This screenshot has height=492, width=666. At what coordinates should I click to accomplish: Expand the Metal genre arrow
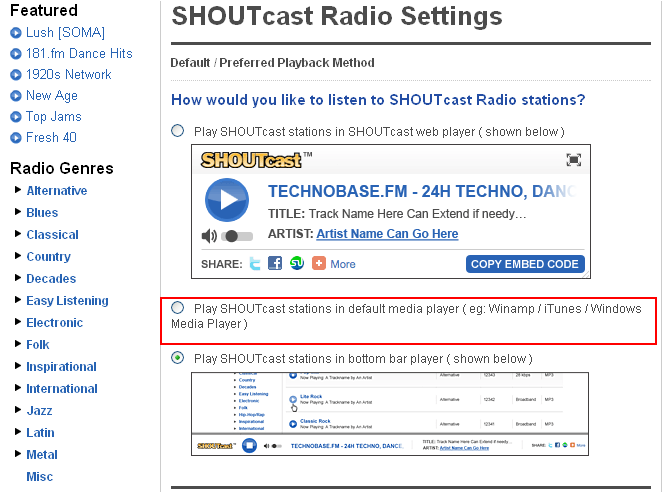tap(18, 454)
